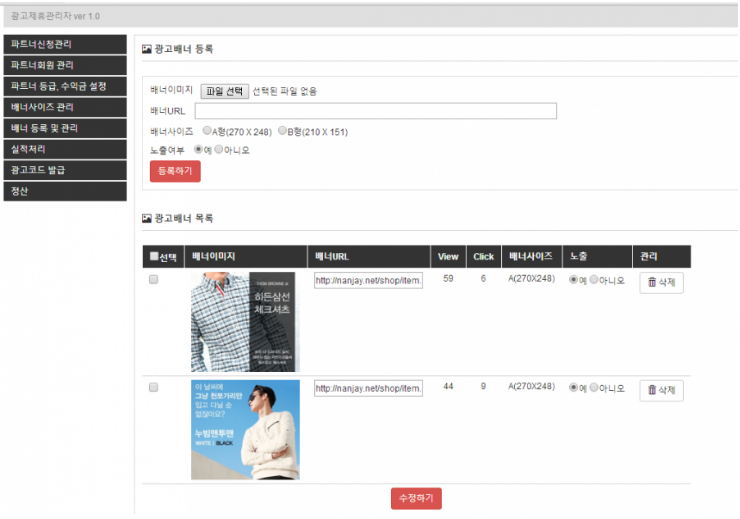Screen dimensions: 740x519
Task: Select A형(270 X 248) banner size
Action: (x=207, y=131)
